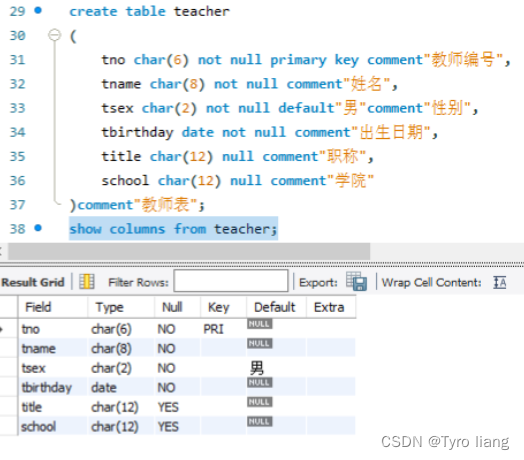Sort by the Field column header

pos(53,307)
